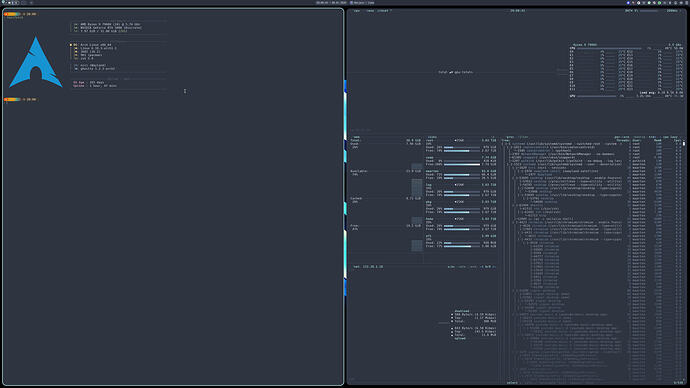Open the launcher icon in the top bar
The height and width of the screenshot is (388, 690).
click(4, 2)
